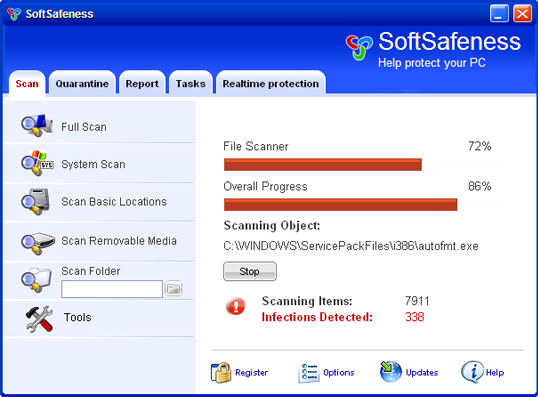Click the red infection alert icon
The width and height of the screenshot is (538, 397).
click(236, 306)
